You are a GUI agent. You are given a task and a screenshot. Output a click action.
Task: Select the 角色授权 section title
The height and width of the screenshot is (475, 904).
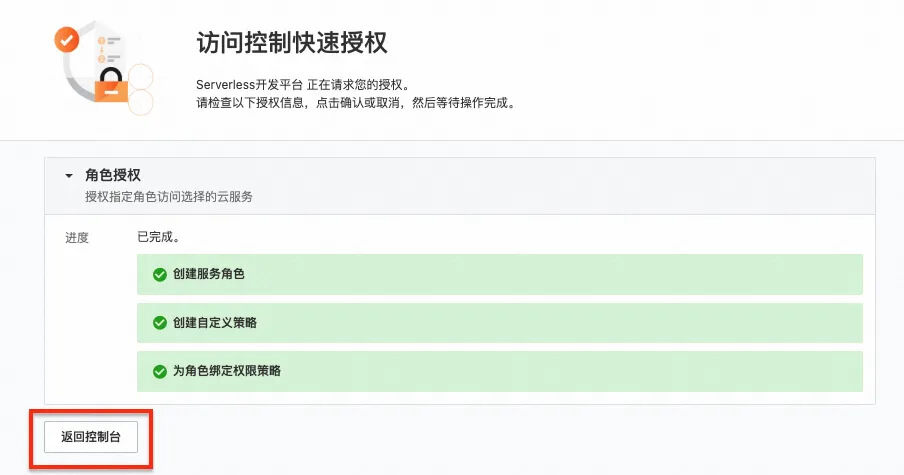point(113,176)
